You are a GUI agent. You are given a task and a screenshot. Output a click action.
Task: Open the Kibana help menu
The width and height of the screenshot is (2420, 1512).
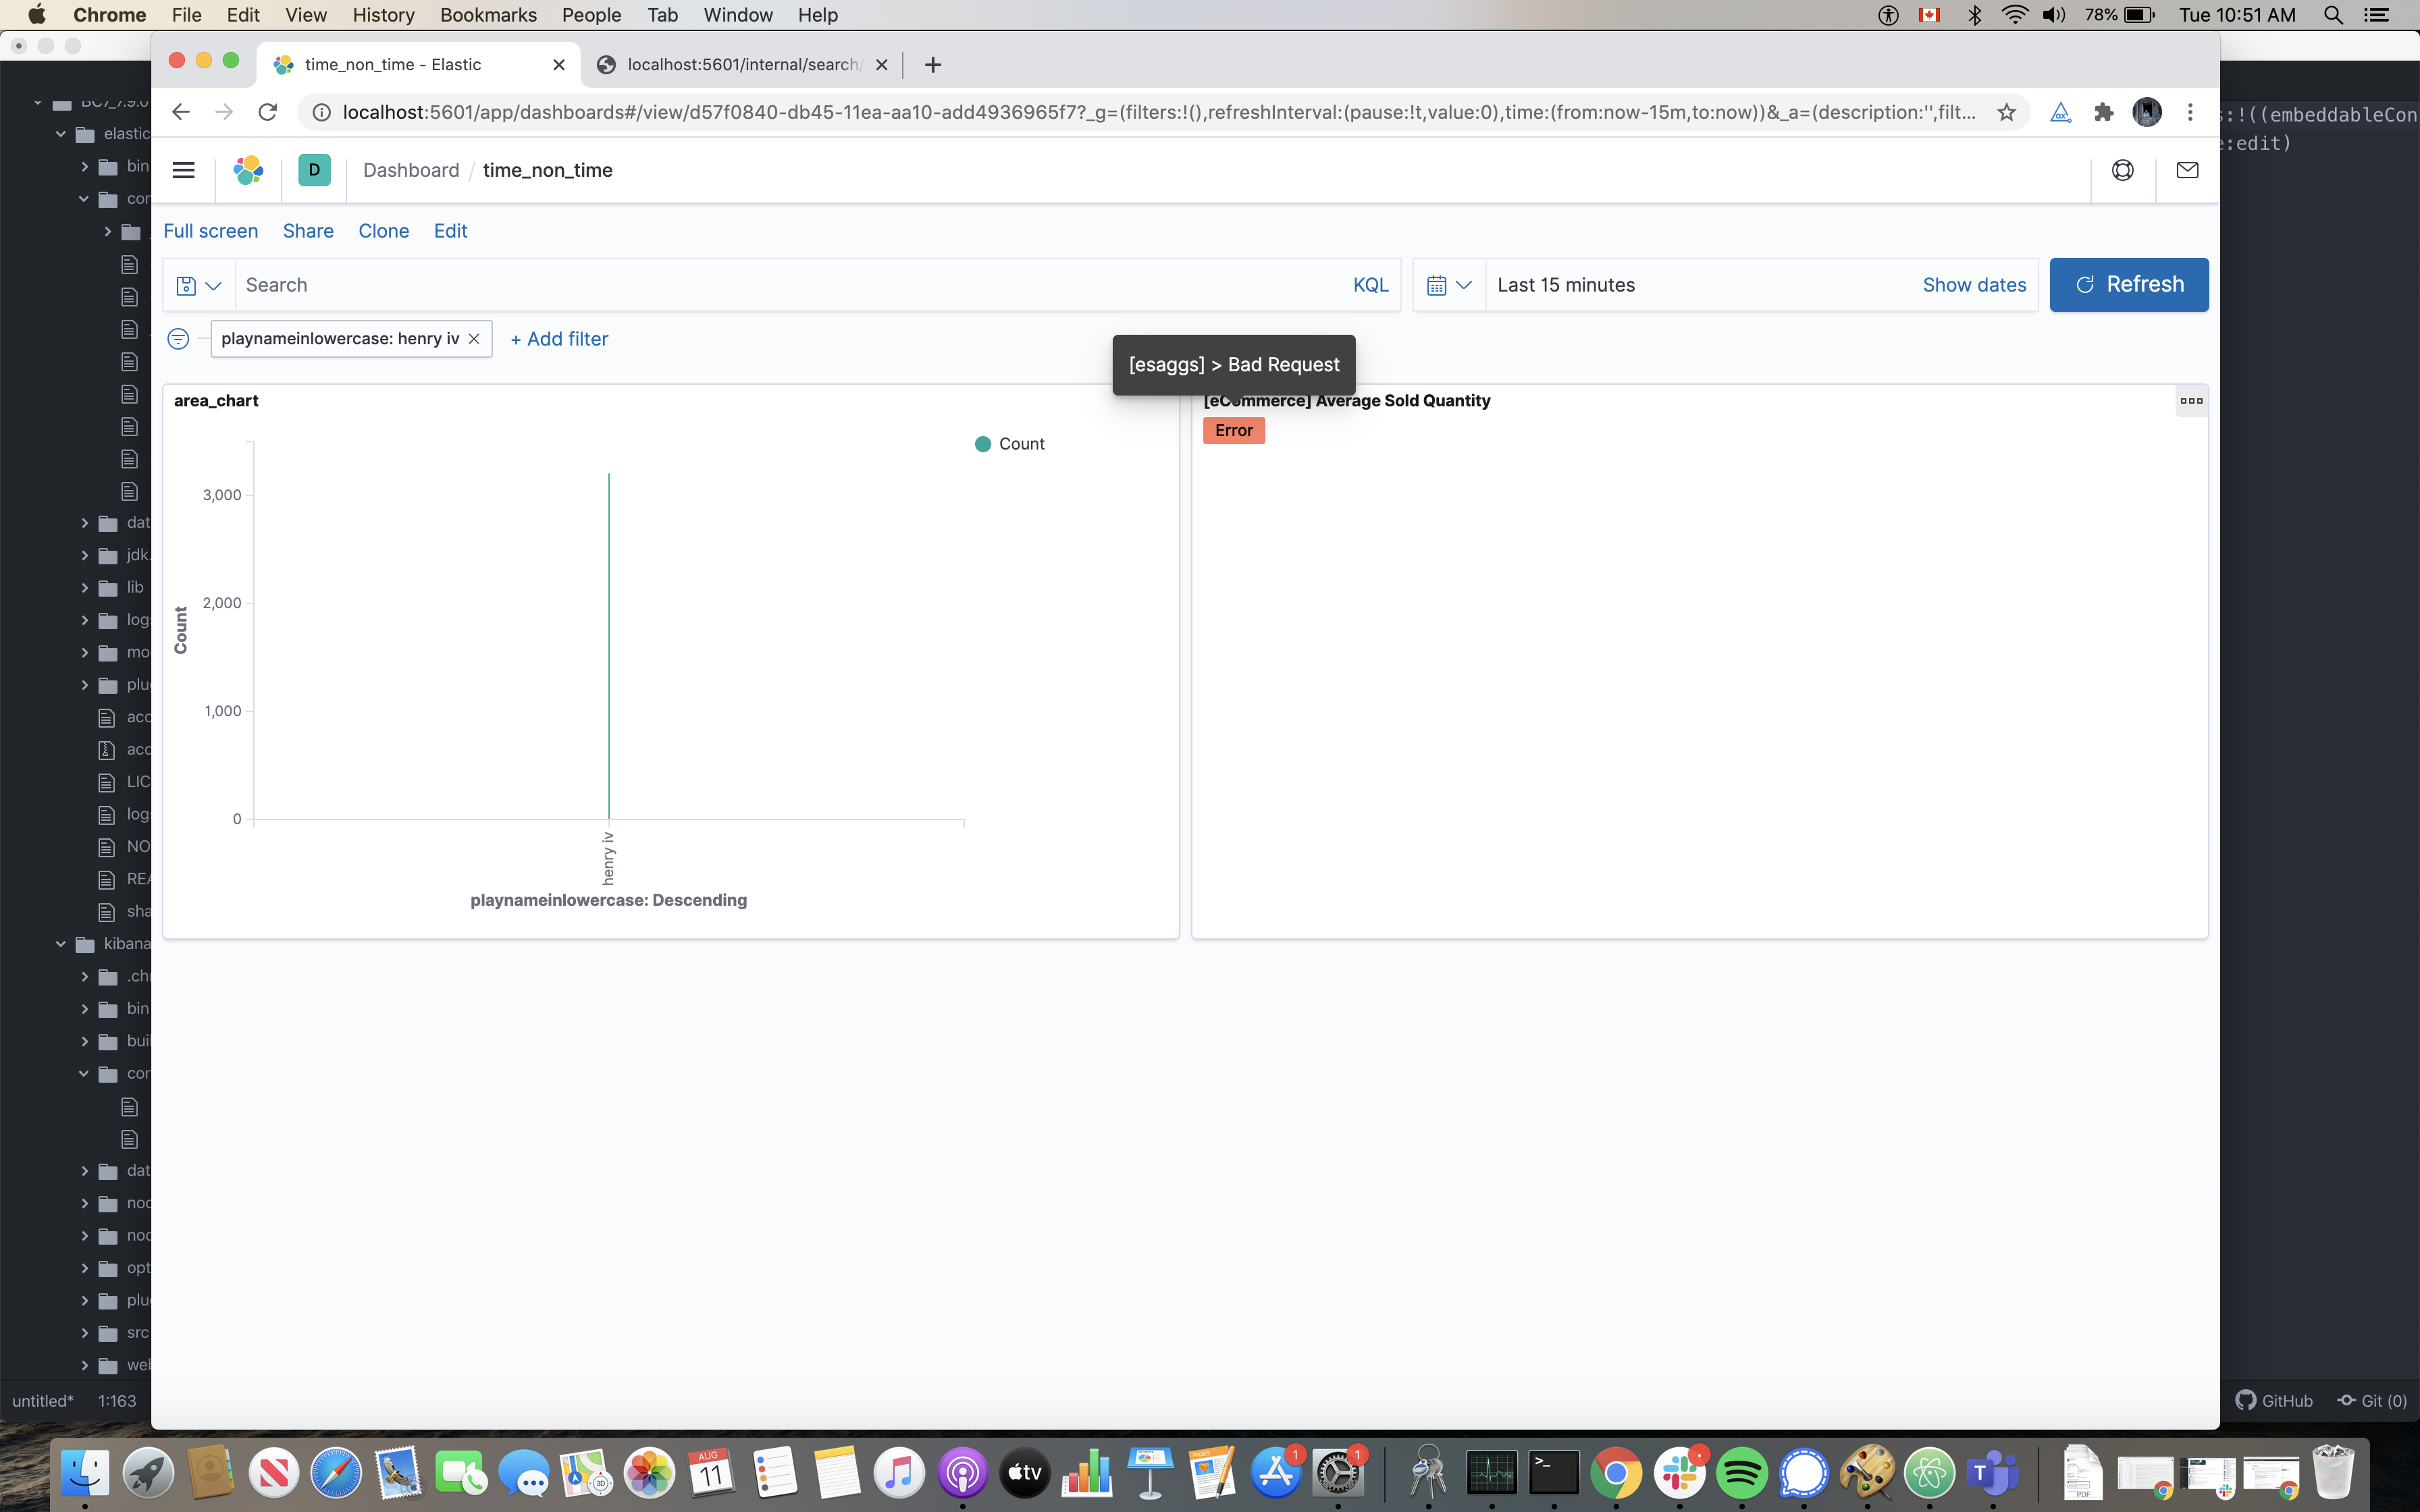pyautogui.click(x=2123, y=170)
